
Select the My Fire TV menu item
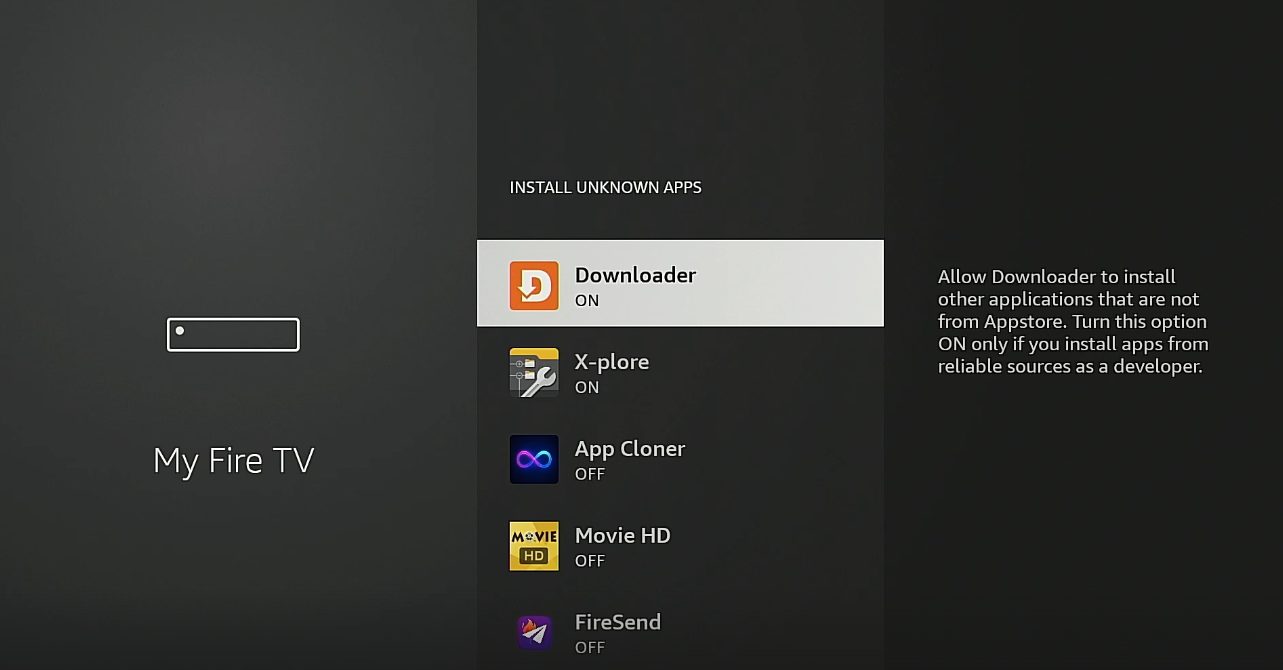(x=232, y=459)
